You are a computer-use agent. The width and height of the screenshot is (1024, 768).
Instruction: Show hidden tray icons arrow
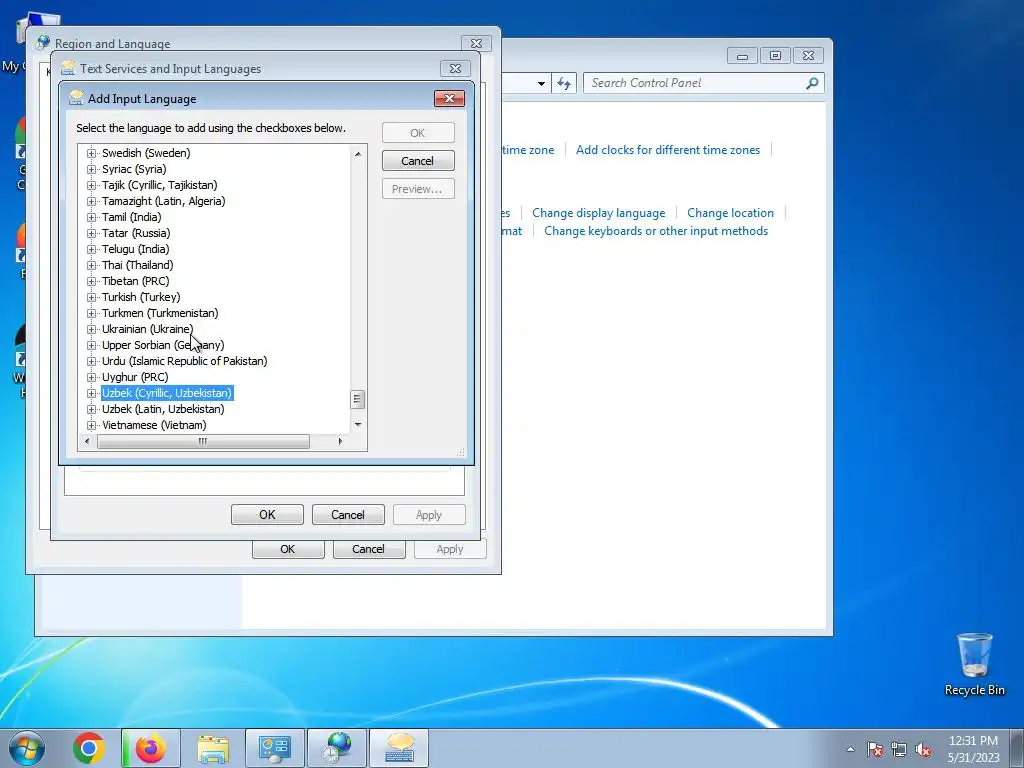pos(850,749)
